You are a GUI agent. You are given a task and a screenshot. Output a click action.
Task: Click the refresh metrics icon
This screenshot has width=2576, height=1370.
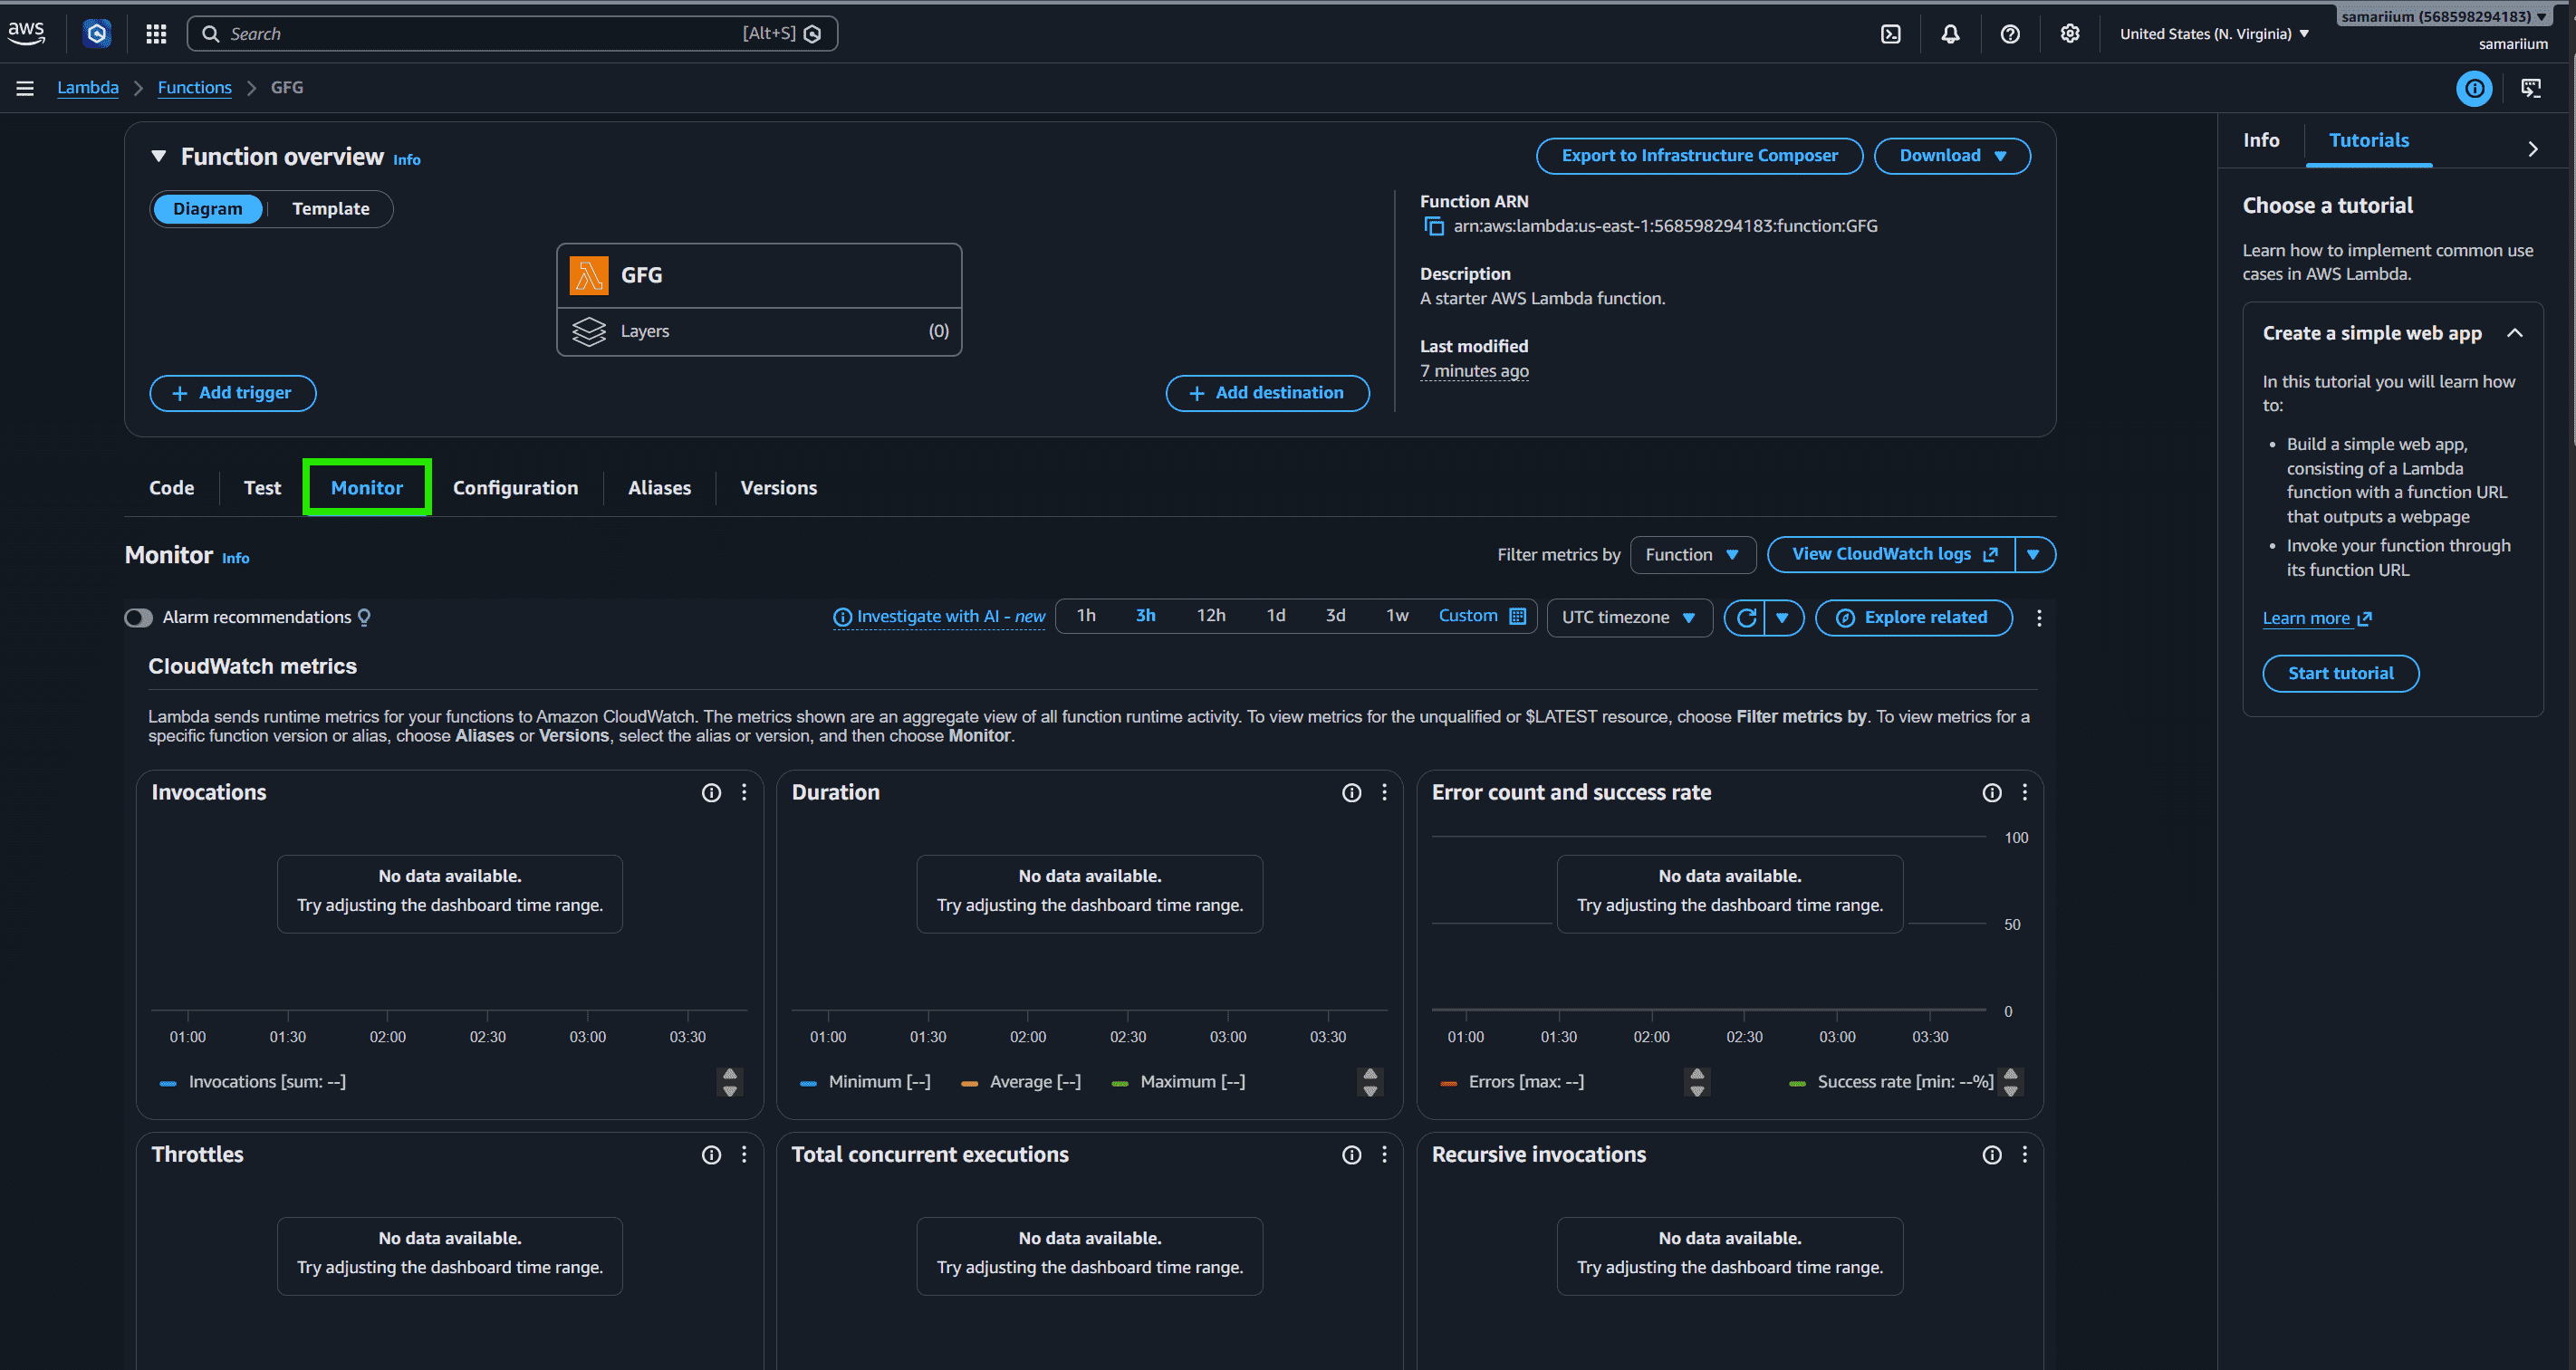(x=1746, y=618)
